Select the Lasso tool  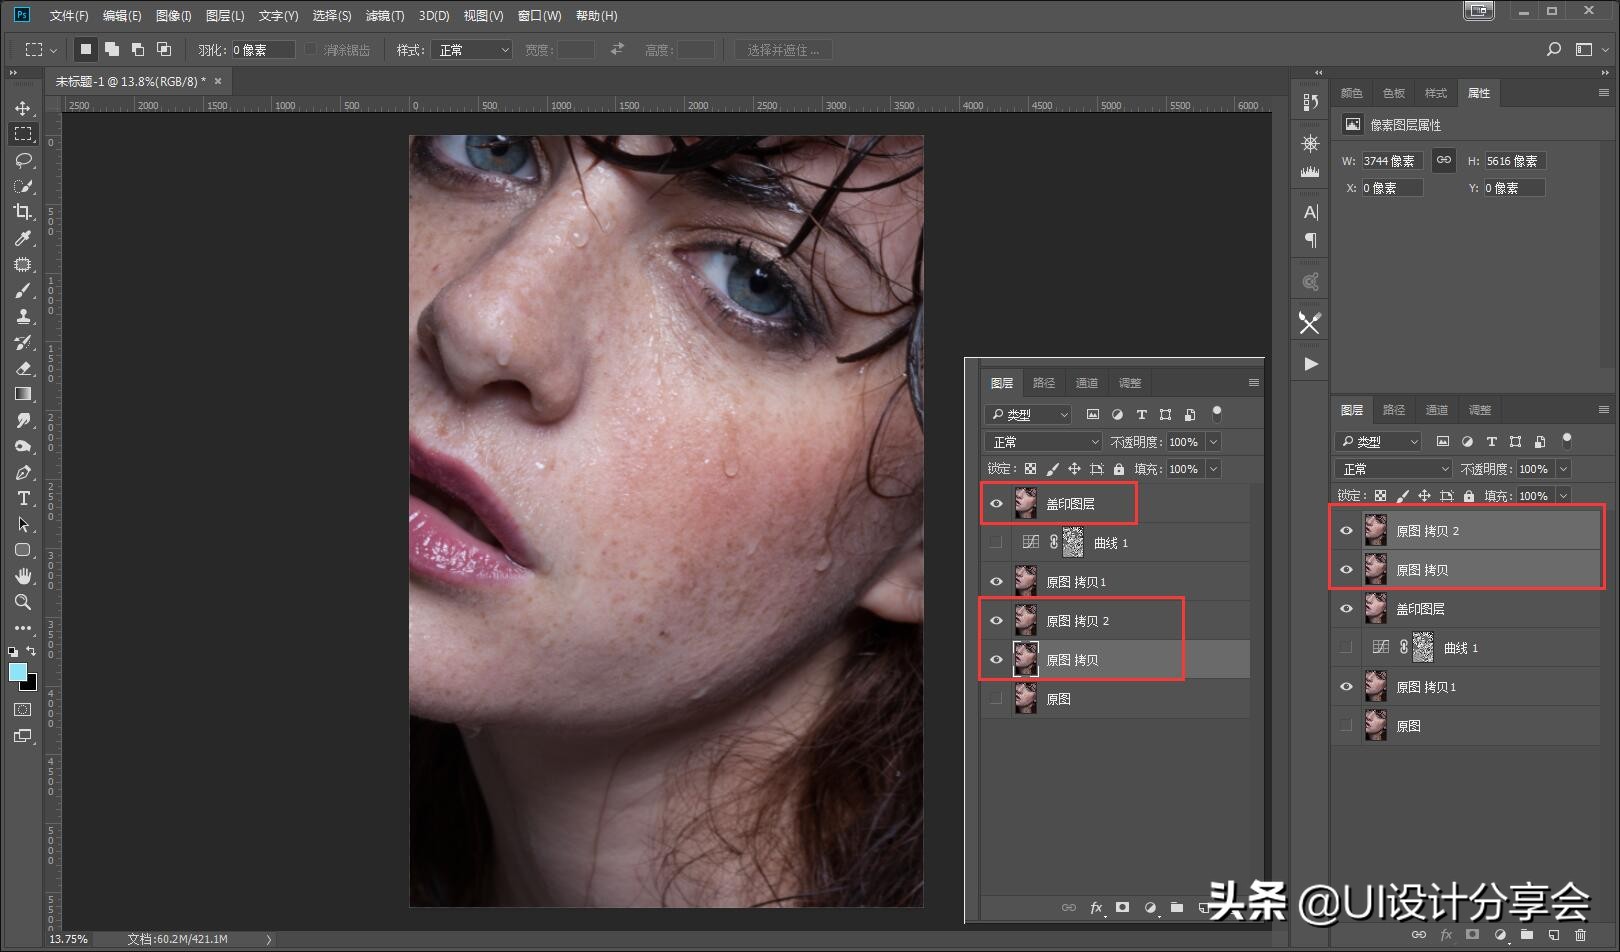(x=22, y=160)
